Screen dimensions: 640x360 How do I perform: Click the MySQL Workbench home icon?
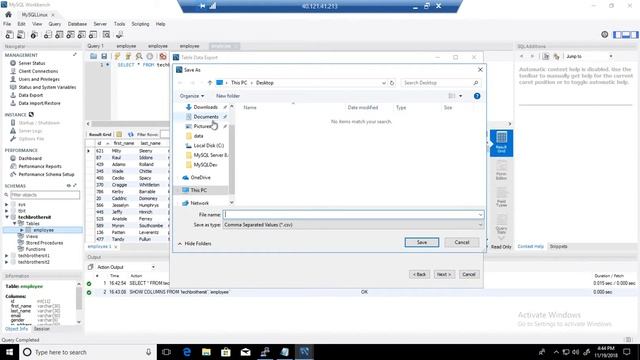point(8,15)
